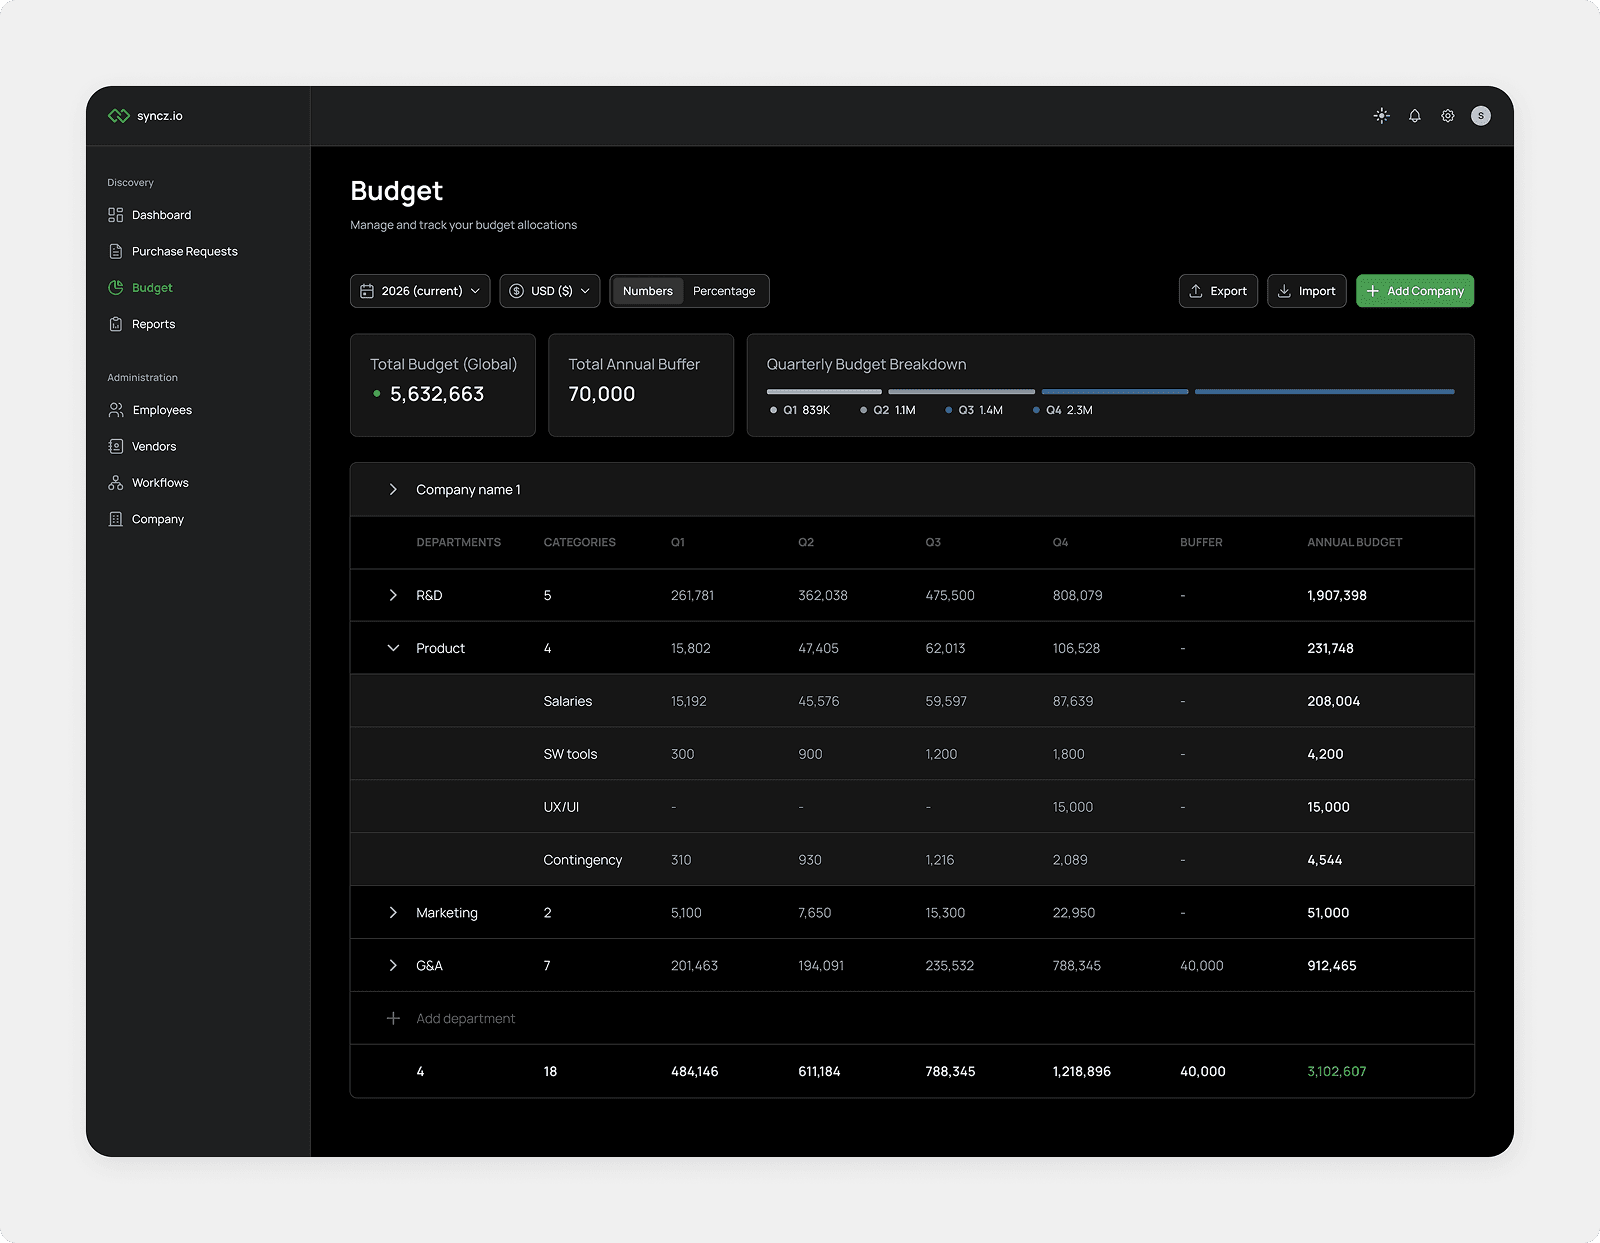
Task: Open the 2026 (current) year dropdown
Action: coord(420,291)
